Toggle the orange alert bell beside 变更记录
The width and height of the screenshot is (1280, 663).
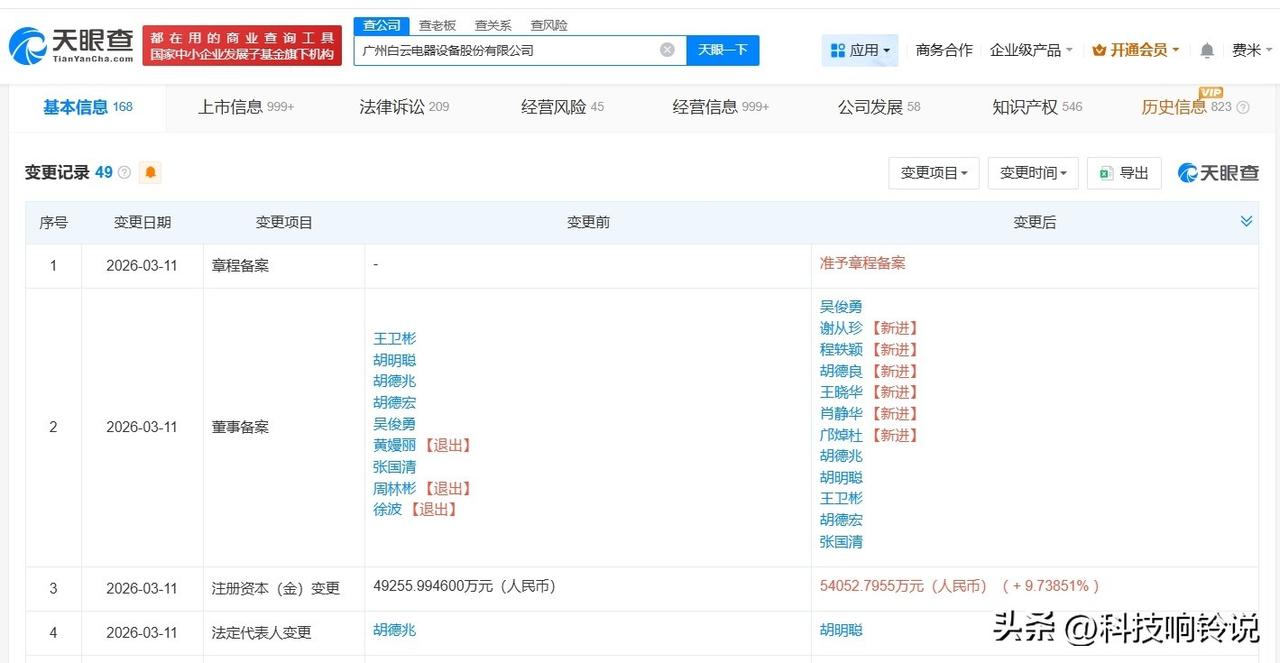(149, 172)
